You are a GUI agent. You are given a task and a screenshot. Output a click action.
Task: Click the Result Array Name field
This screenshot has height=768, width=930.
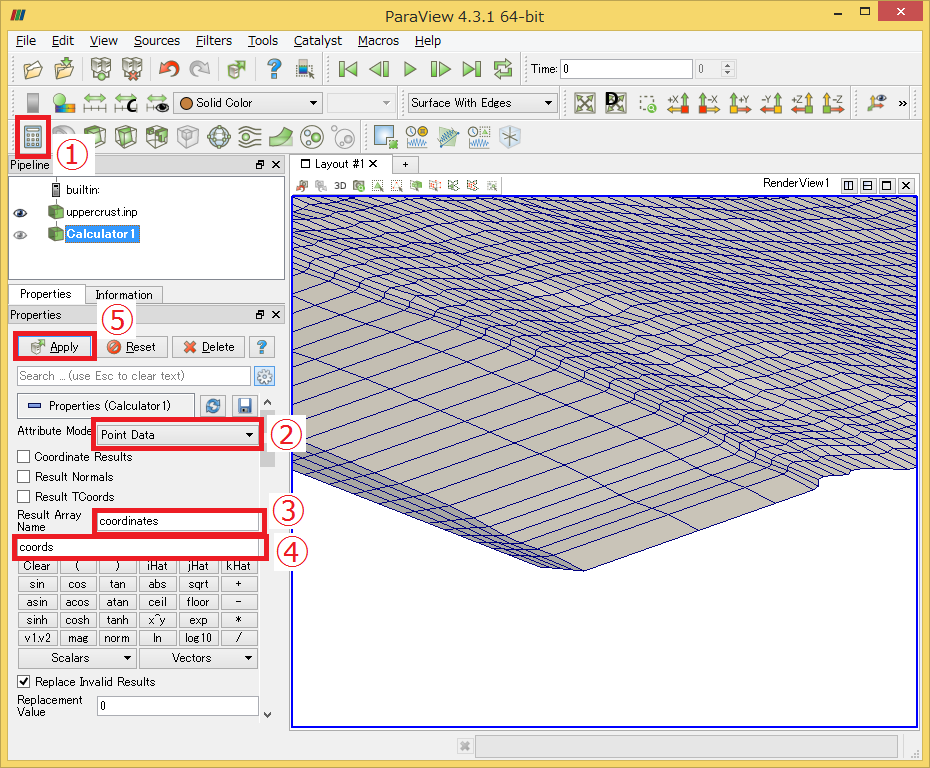click(x=178, y=521)
